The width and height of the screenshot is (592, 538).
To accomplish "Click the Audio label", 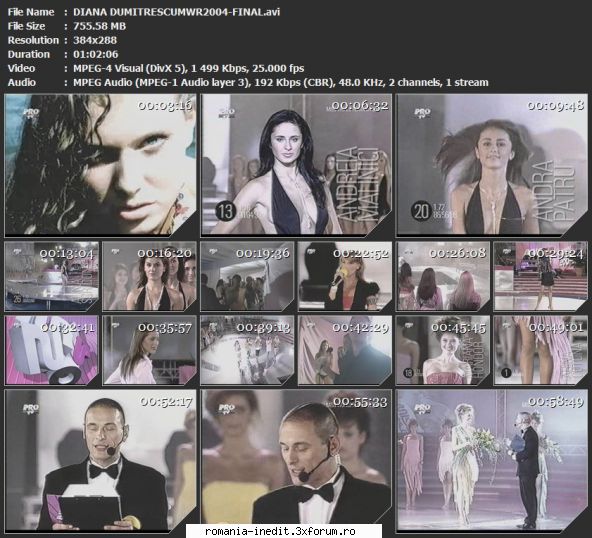I will coord(22,82).
